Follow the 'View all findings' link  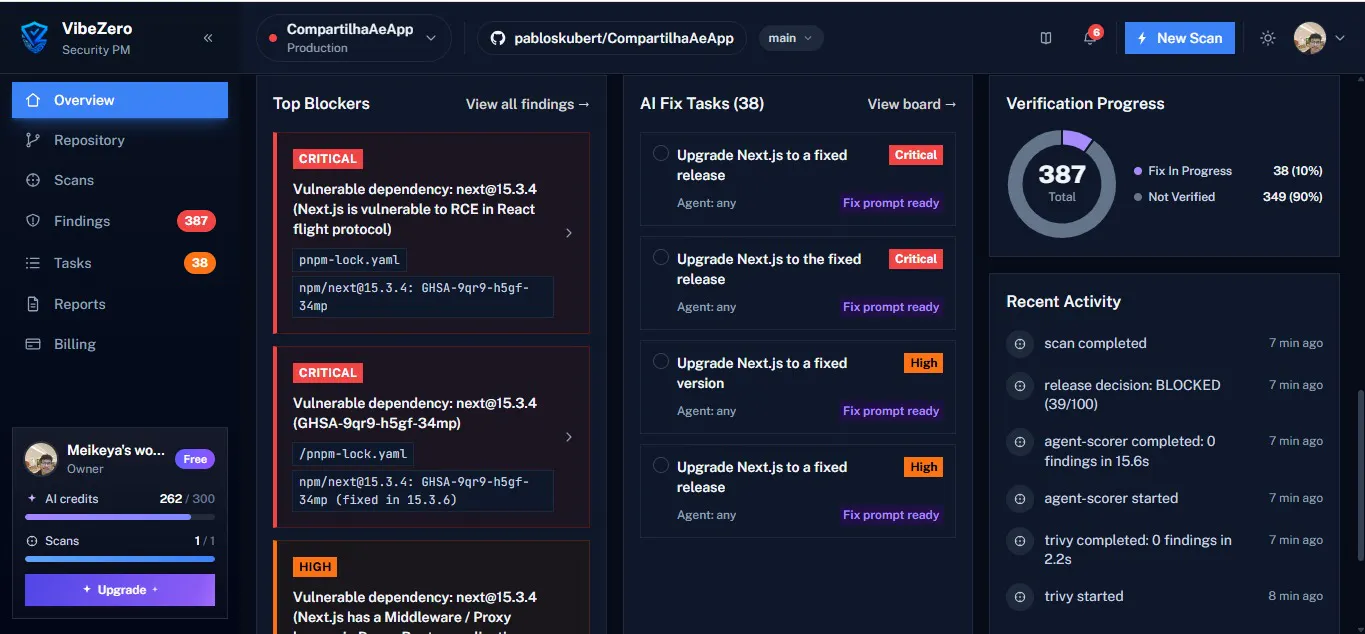tap(528, 104)
